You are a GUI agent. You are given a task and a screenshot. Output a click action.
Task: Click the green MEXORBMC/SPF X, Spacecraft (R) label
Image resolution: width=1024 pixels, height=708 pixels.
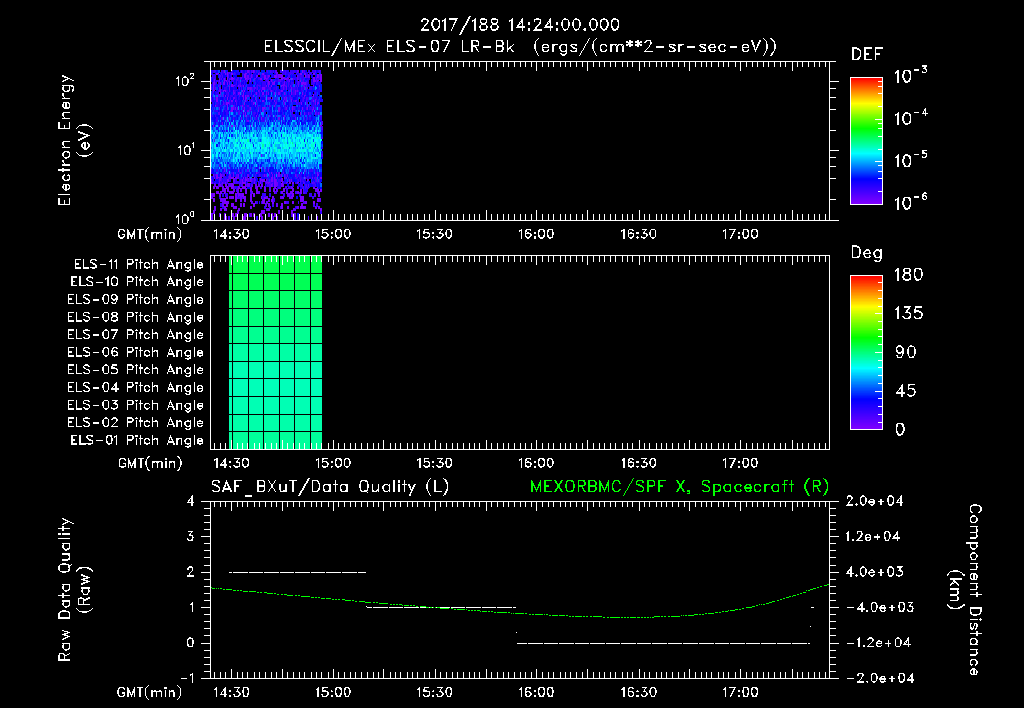tap(679, 487)
